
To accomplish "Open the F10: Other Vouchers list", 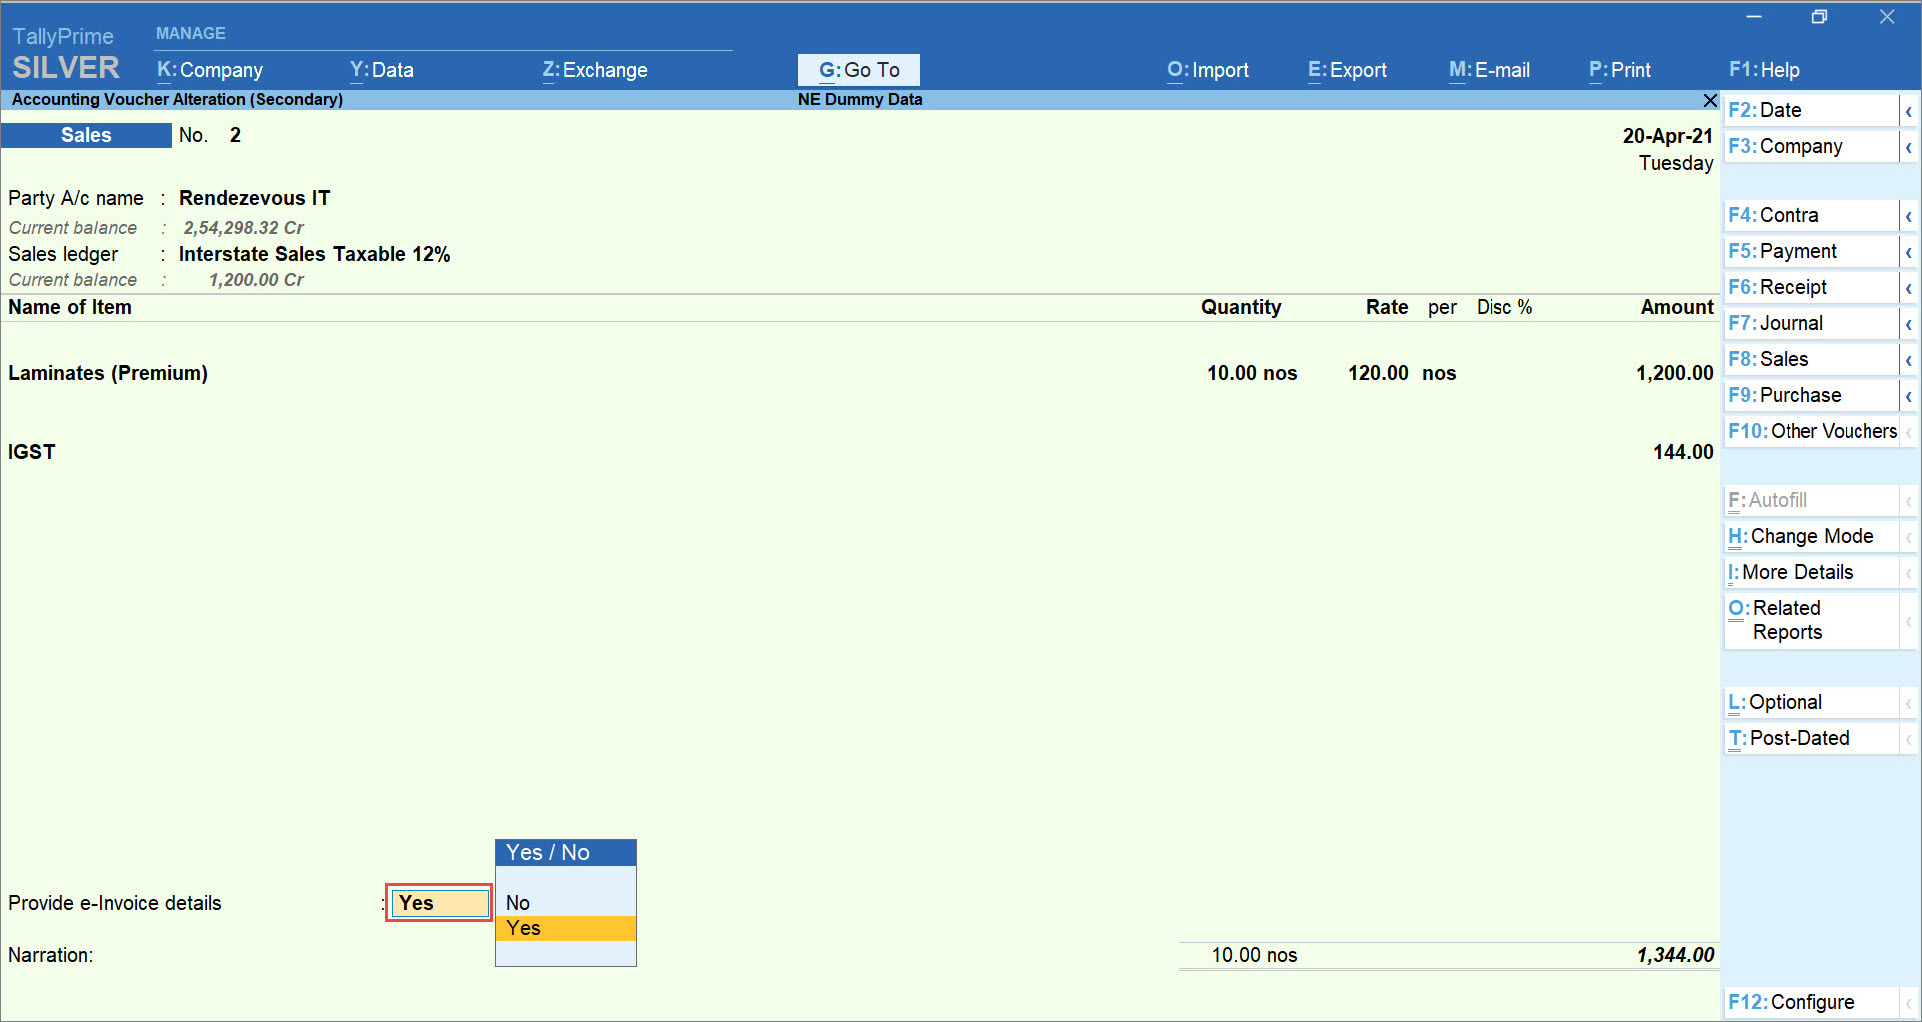I will 1812,431.
